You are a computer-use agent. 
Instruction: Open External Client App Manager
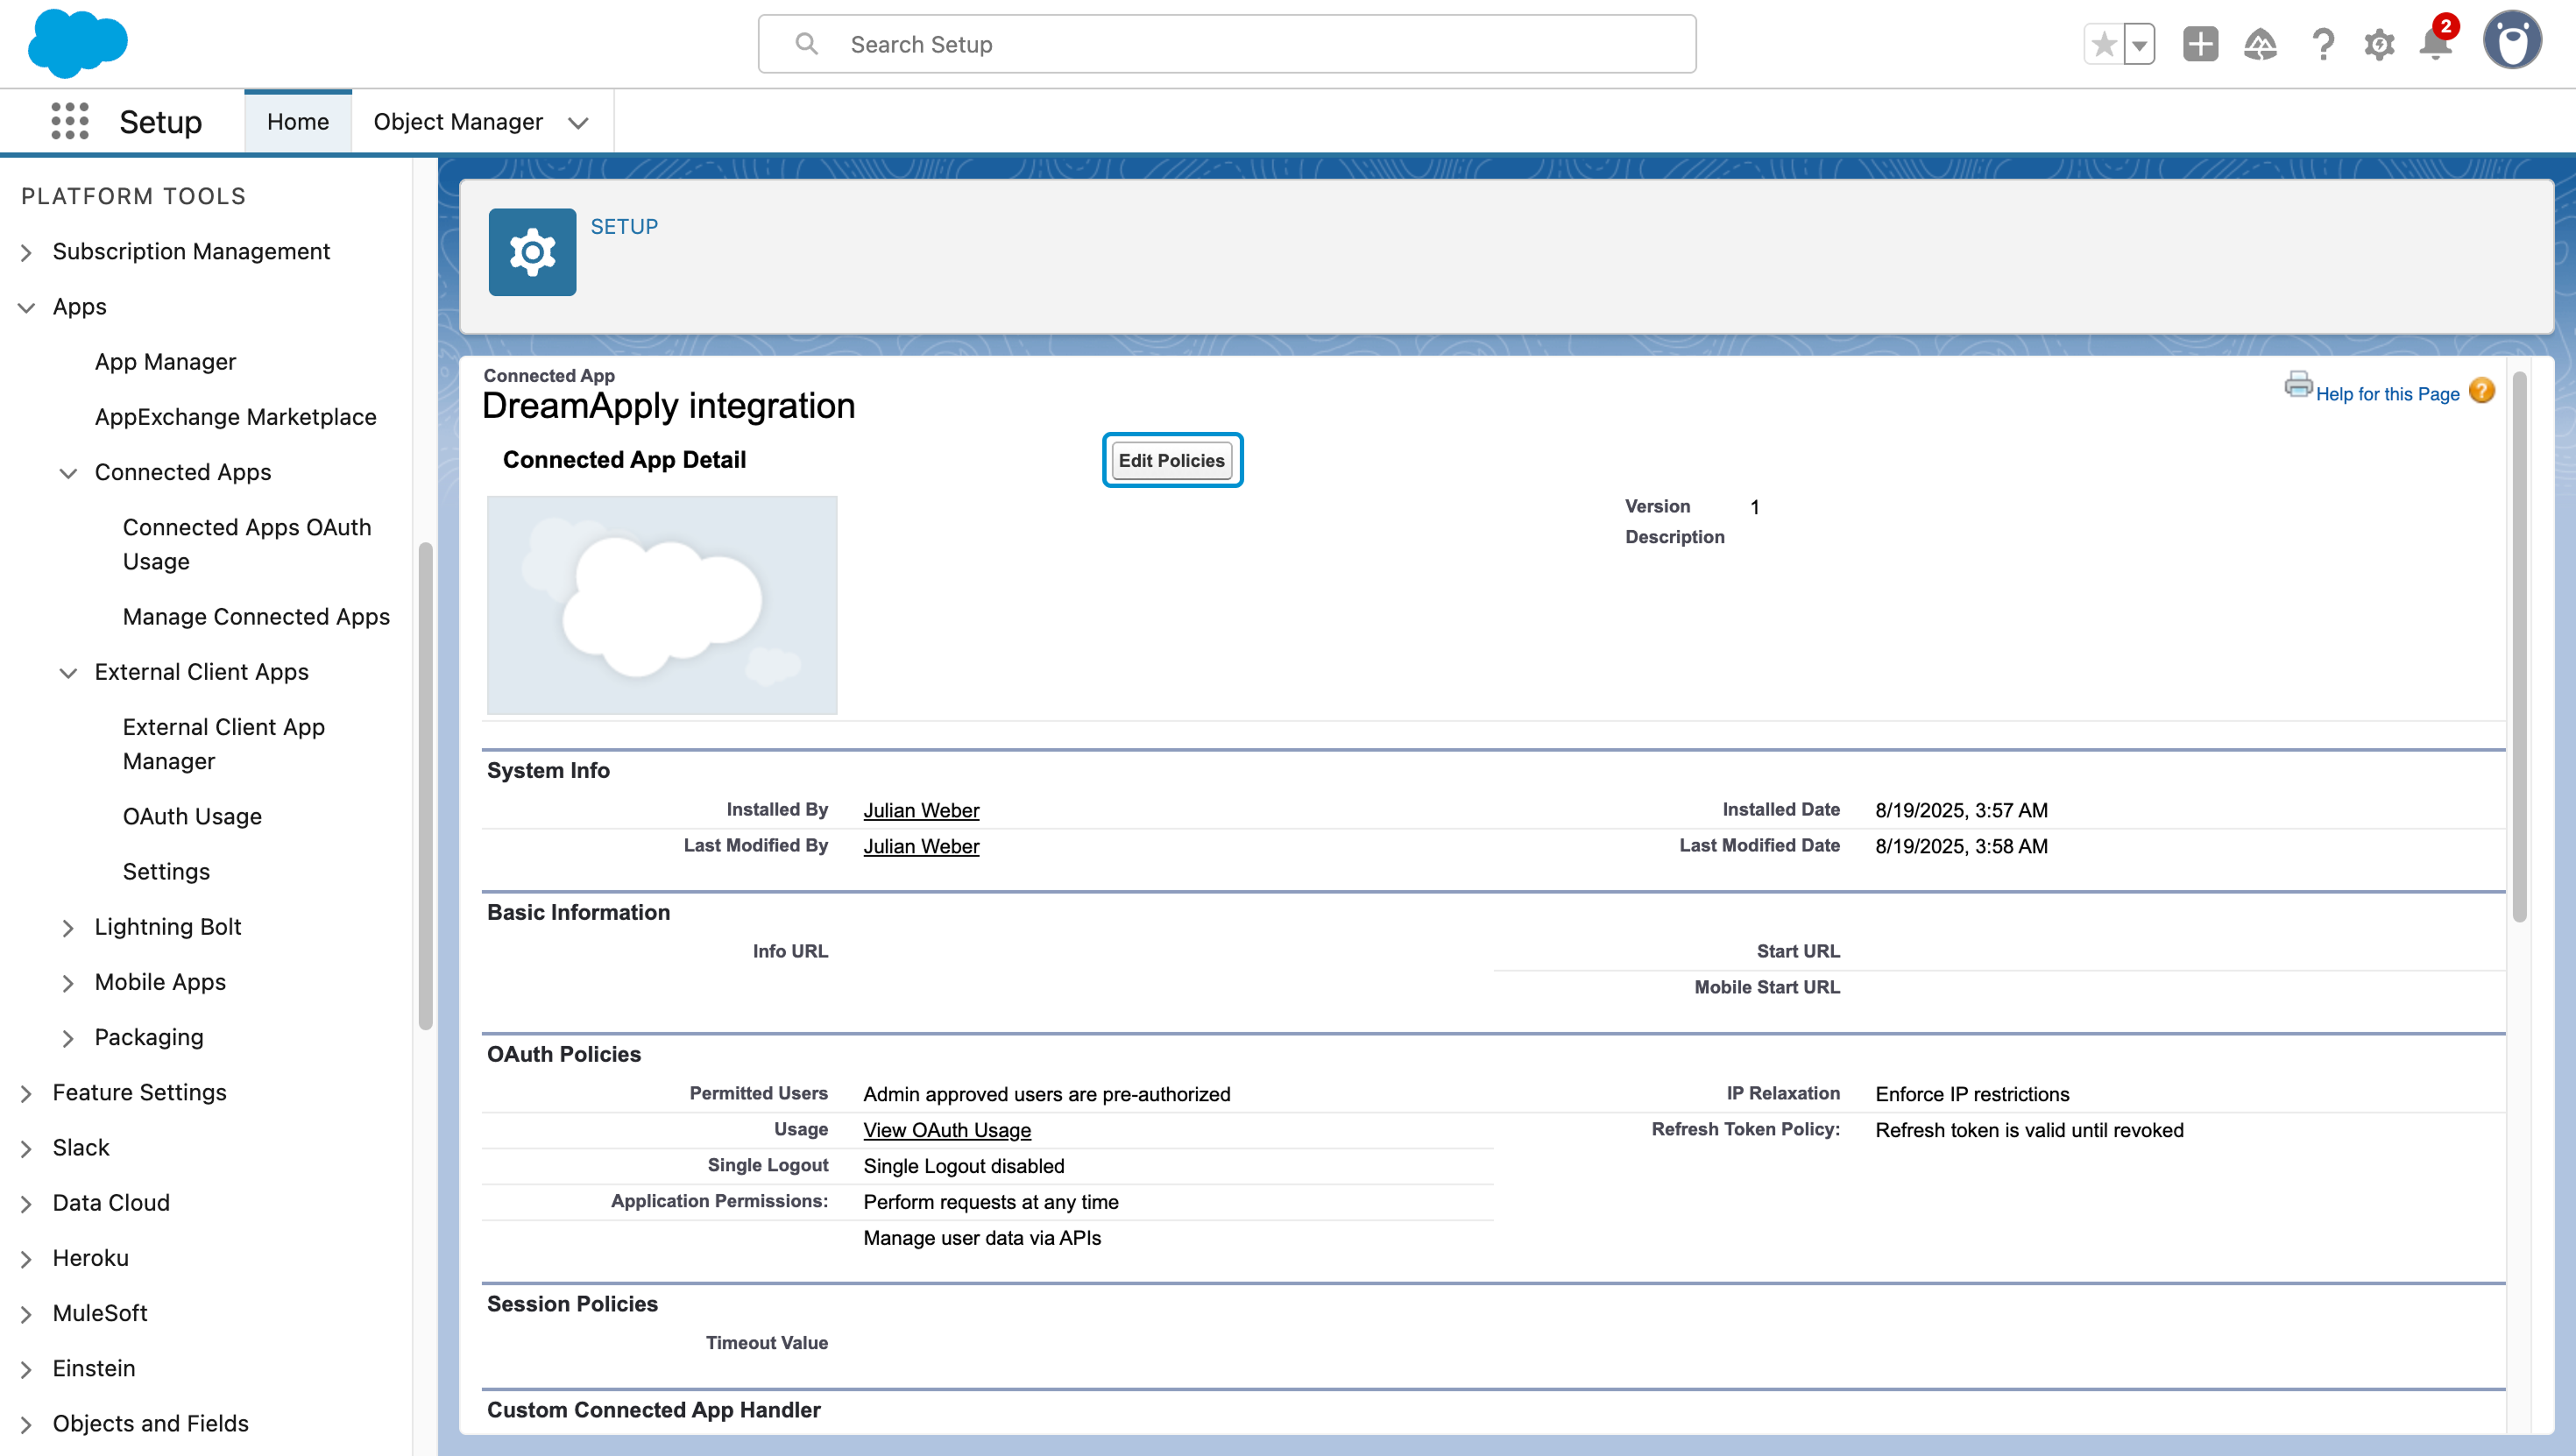(x=223, y=744)
